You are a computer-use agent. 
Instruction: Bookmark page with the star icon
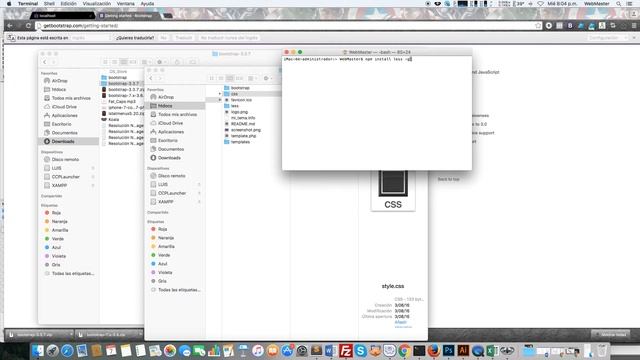(538, 25)
